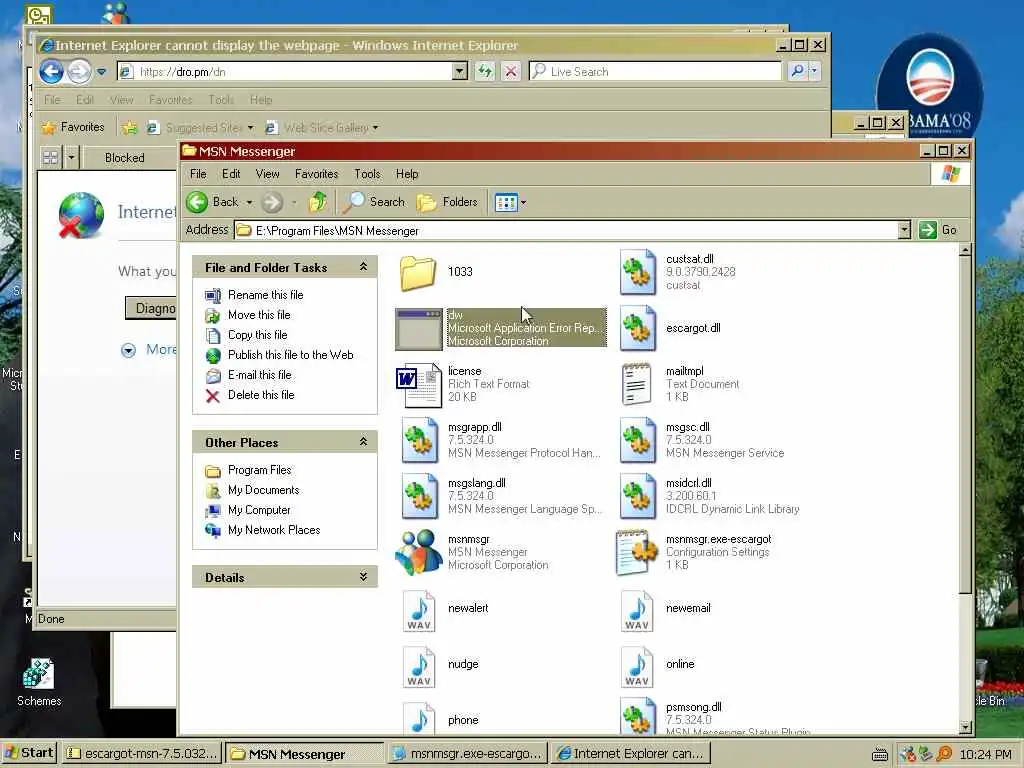This screenshot has height=768, width=1024.
Task: Go to My Documents in Other Places
Action: tap(263, 490)
